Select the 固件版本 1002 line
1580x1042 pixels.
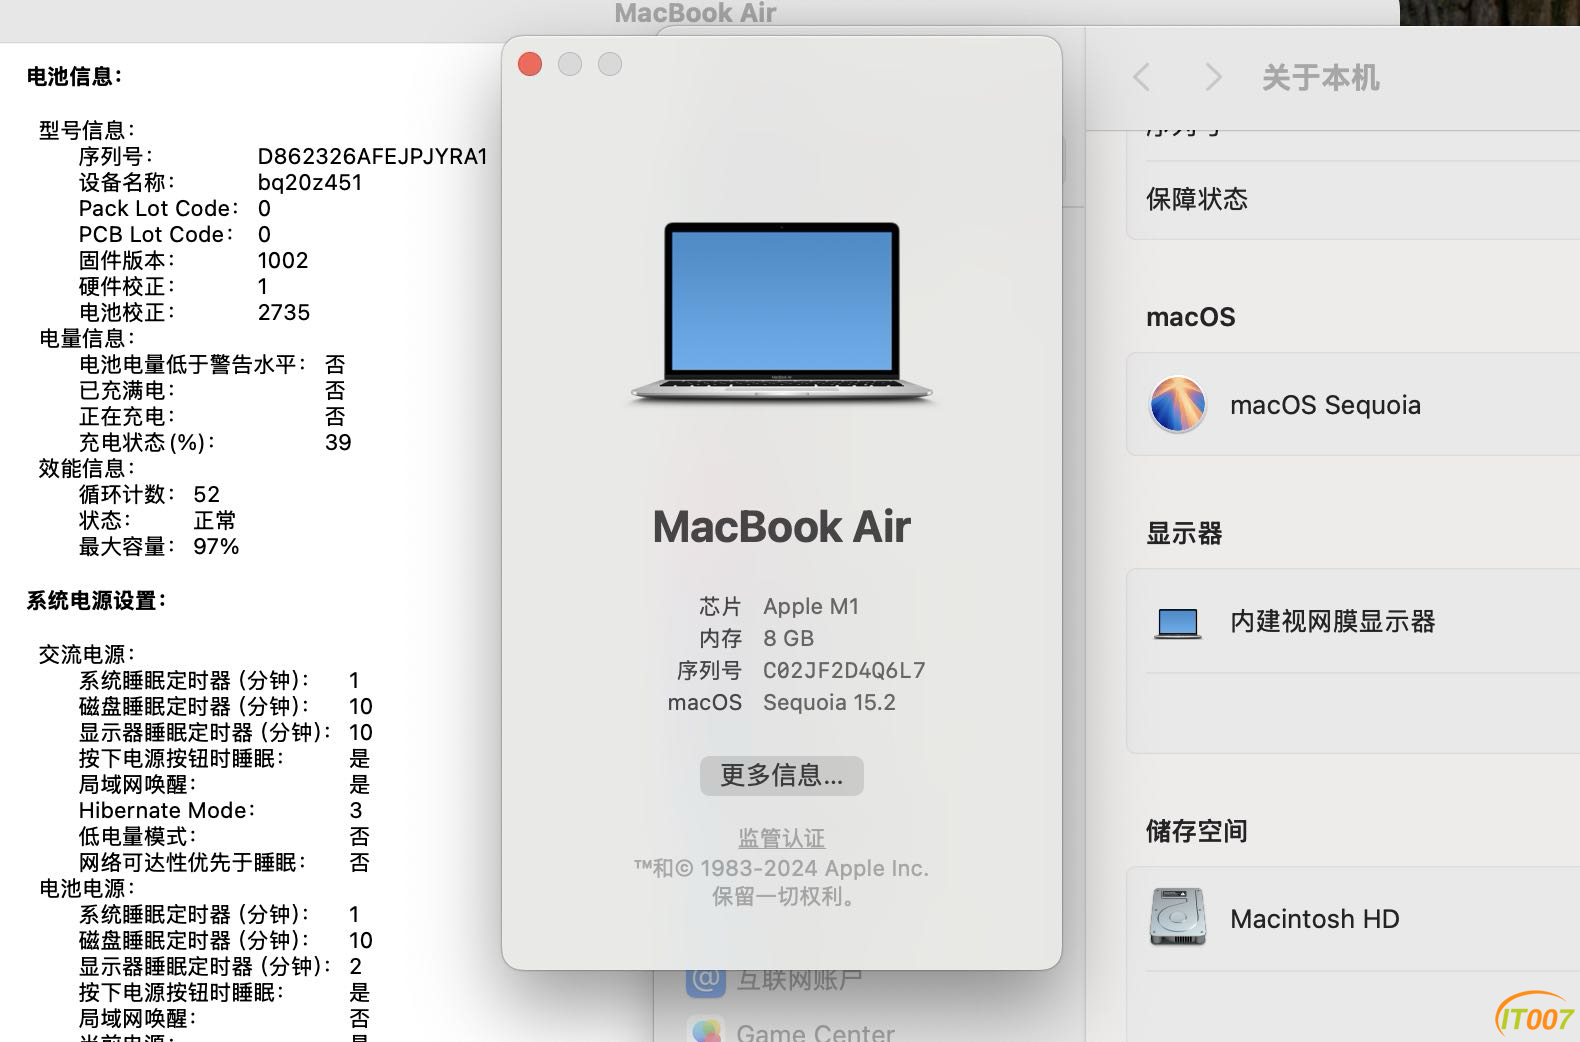click(193, 260)
